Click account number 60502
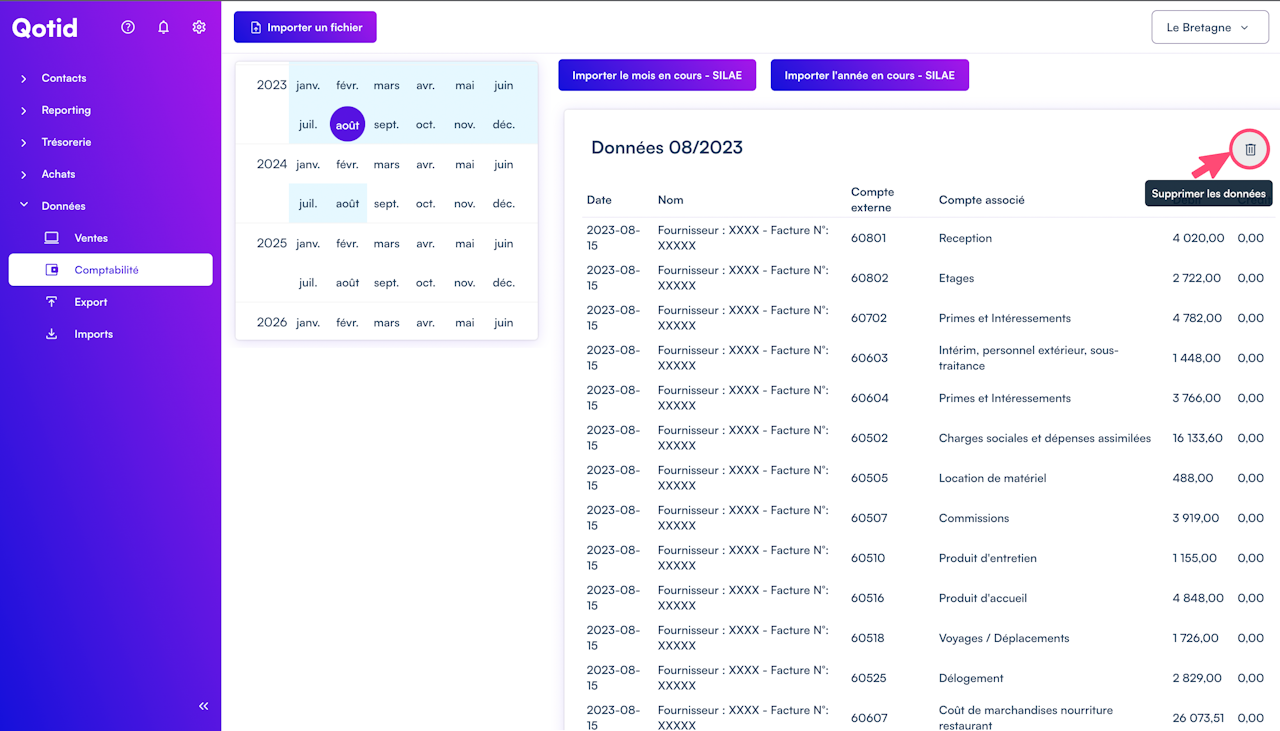 [x=869, y=438]
